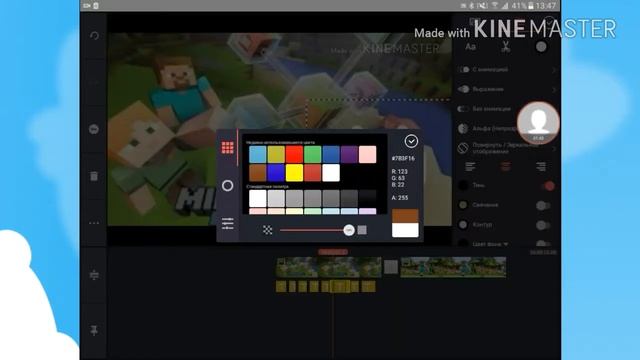Click the Wi-Fi icon in status bar
640x360 pixels.
coord(494,6)
